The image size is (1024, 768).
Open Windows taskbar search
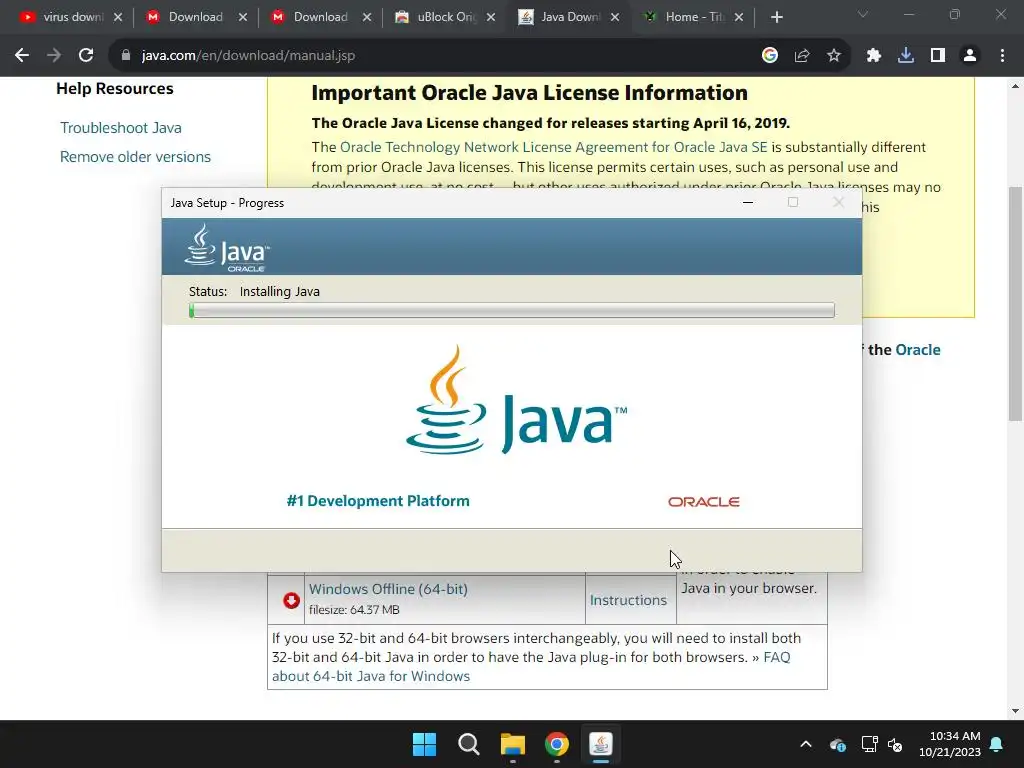(x=468, y=744)
